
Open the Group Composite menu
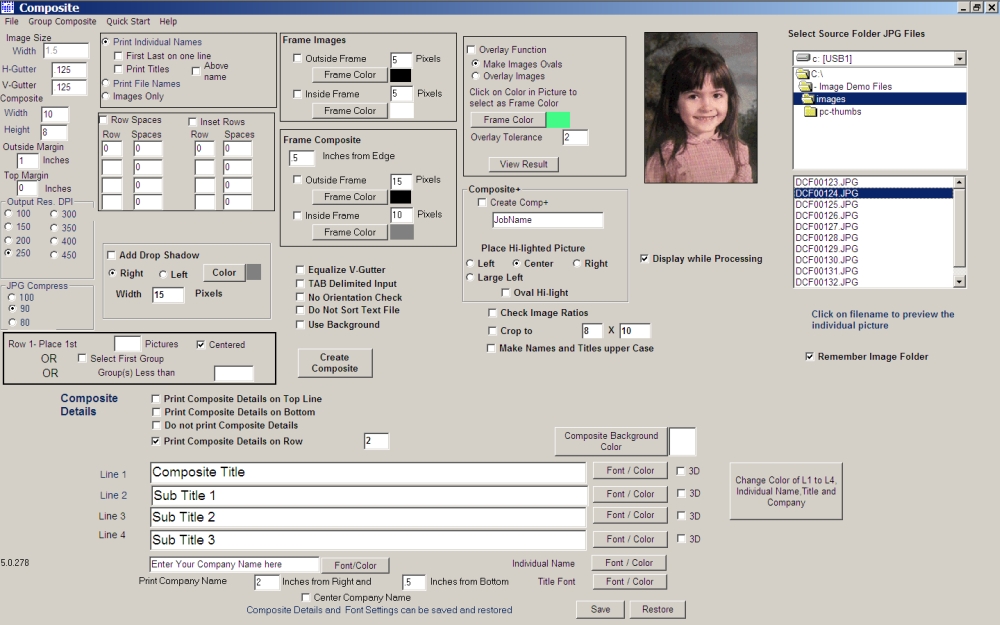(62, 21)
